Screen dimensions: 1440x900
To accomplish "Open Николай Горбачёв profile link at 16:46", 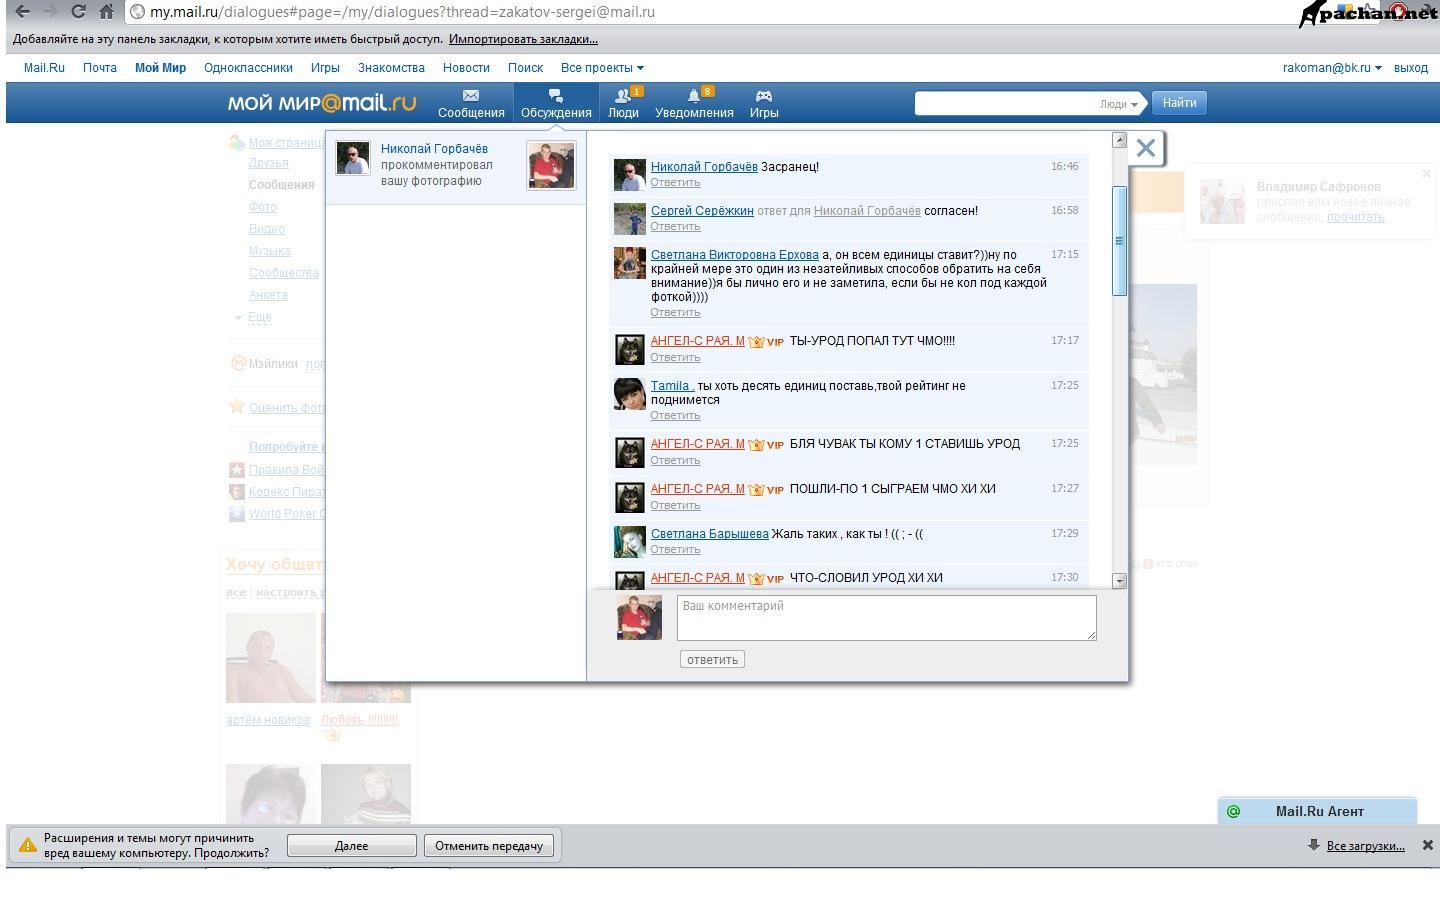I will [x=704, y=167].
